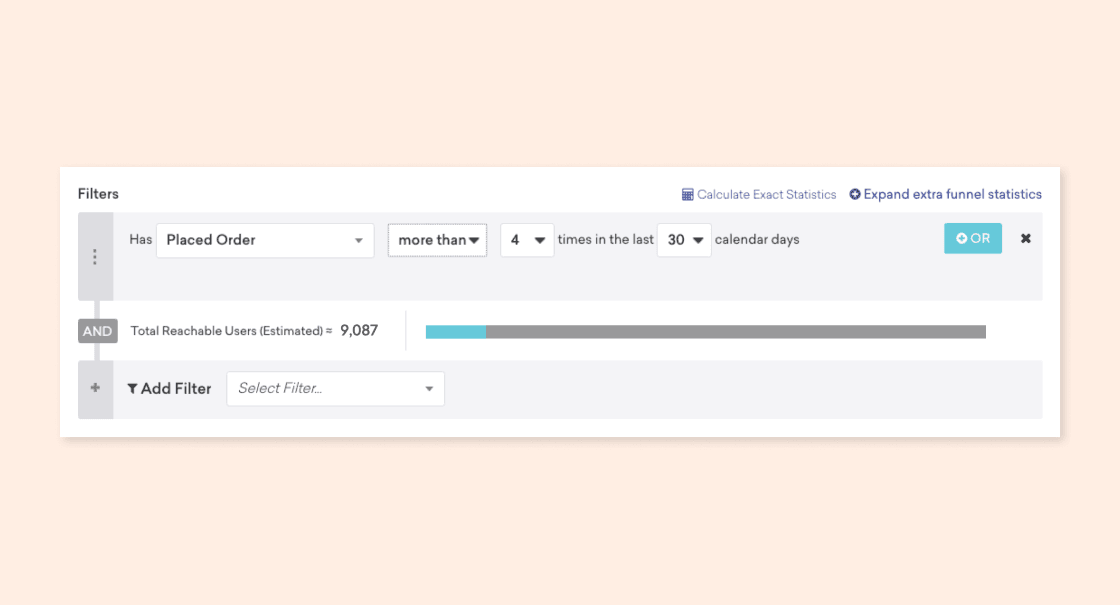This screenshot has width=1120, height=605.
Task: Click the funnel icon next to Add Filter
Action: pos(132,389)
